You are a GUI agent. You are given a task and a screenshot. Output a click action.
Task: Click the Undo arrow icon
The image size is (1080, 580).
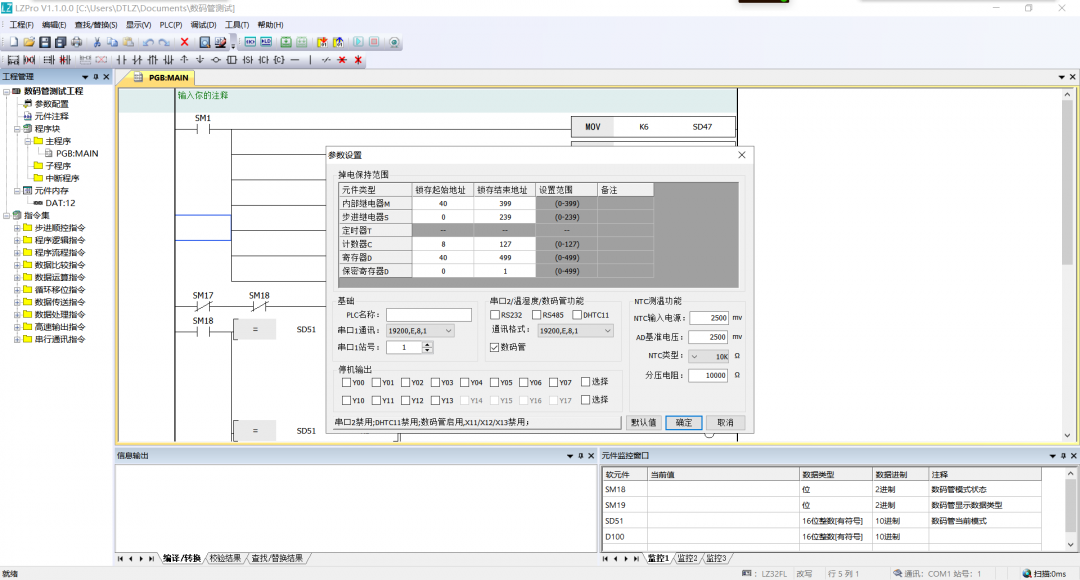(x=148, y=42)
